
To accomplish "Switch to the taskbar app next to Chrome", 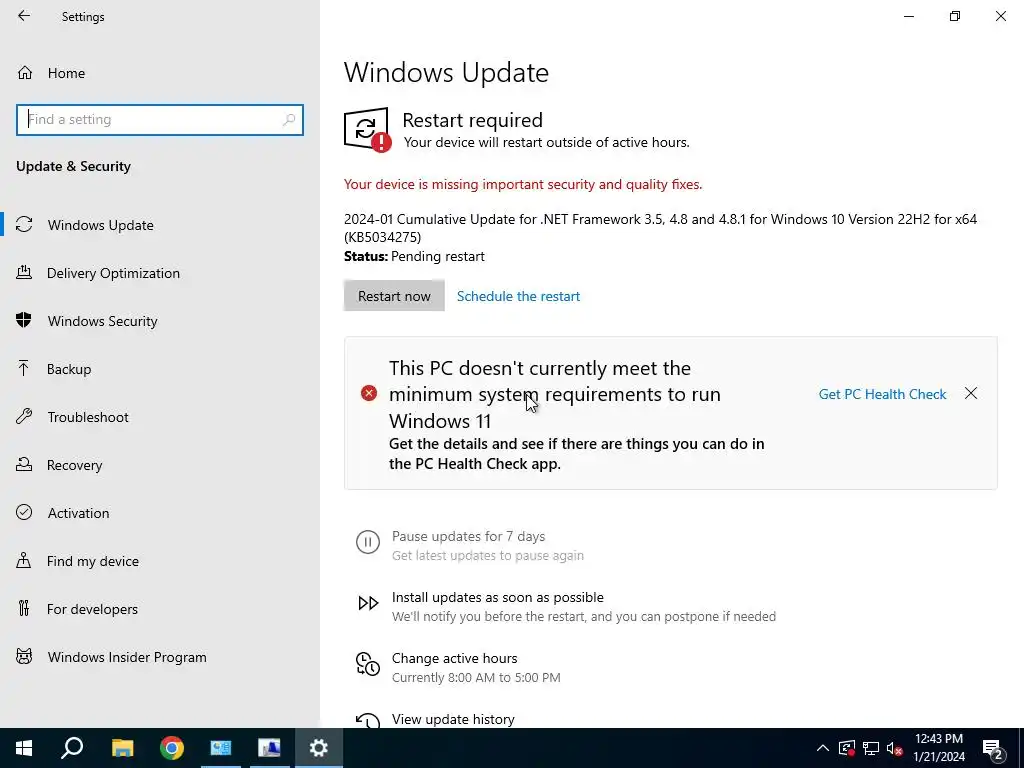I will pyautogui.click(x=221, y=748).
